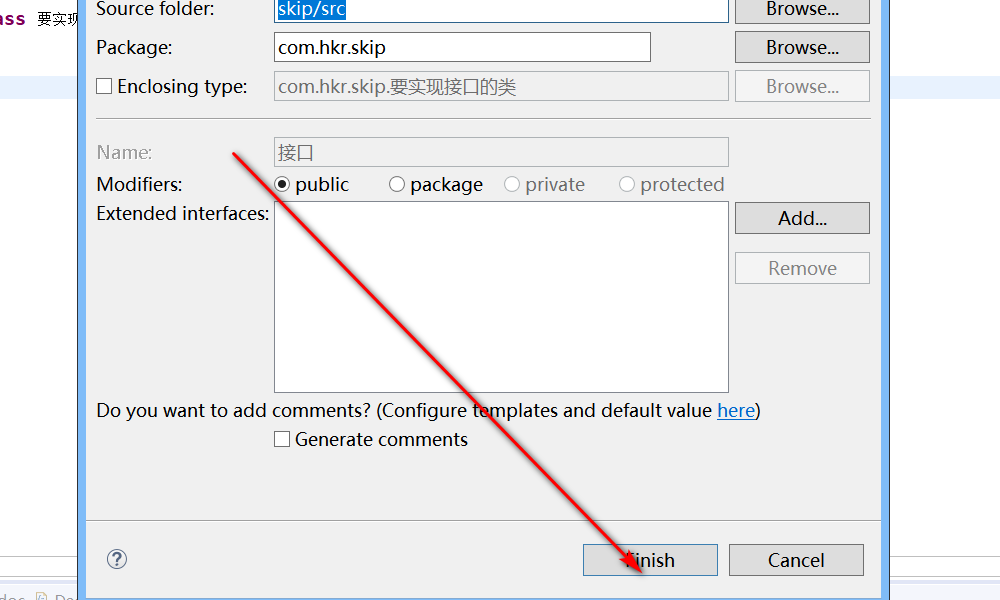Click the Remove interface button

point(802,268)
